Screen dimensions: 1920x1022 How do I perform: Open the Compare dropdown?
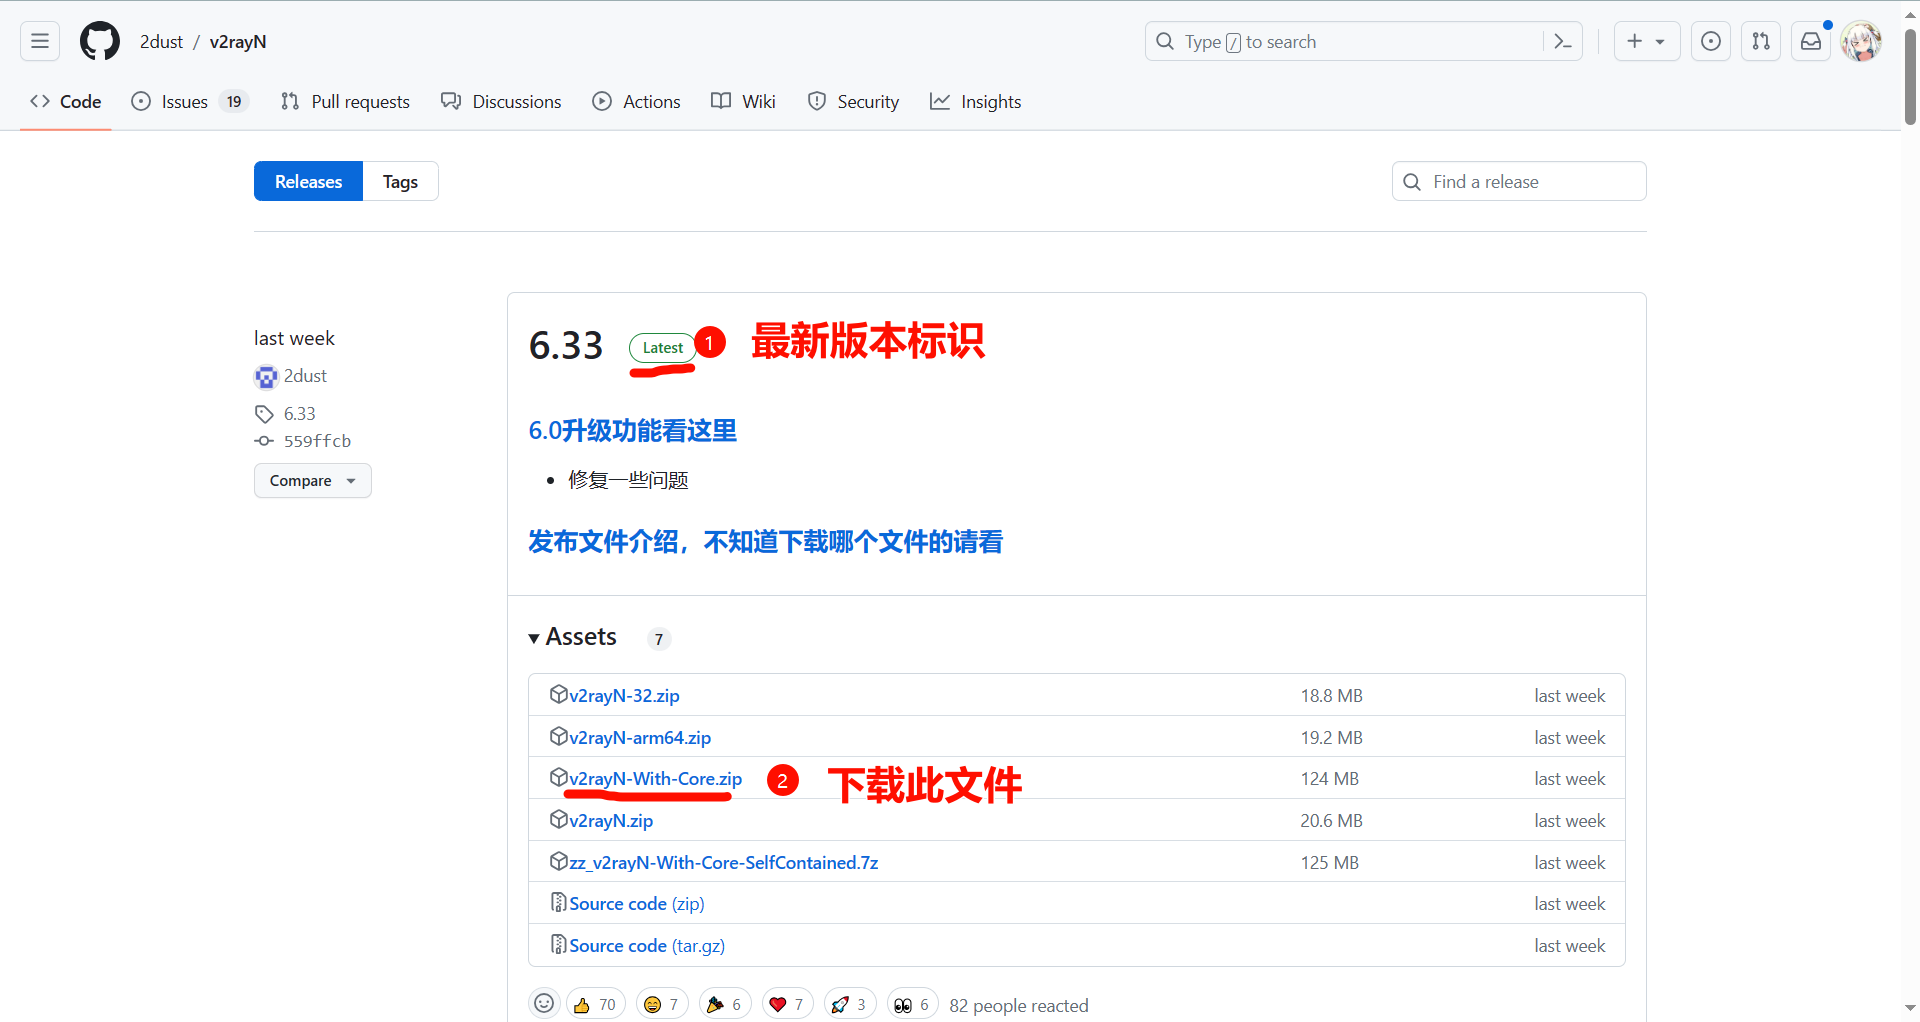[x=312, y=480]
